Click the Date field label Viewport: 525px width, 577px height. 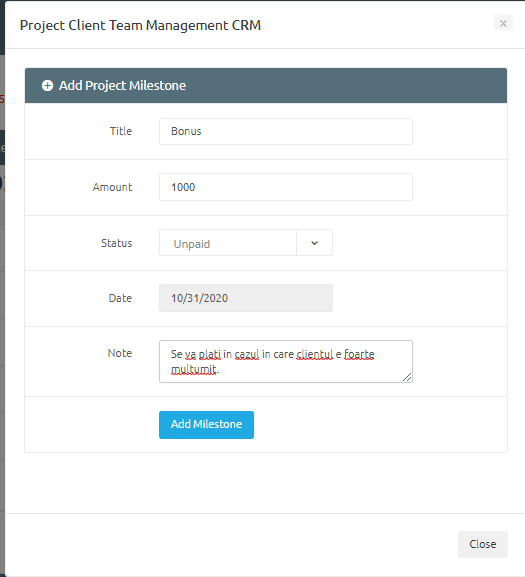click(120, 298)
